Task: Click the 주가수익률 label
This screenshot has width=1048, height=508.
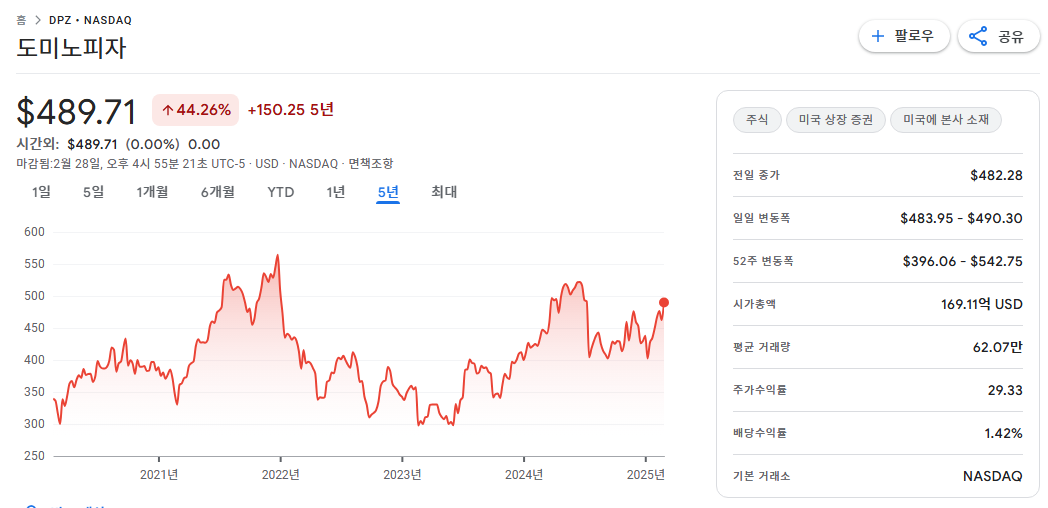Action: 760,390
